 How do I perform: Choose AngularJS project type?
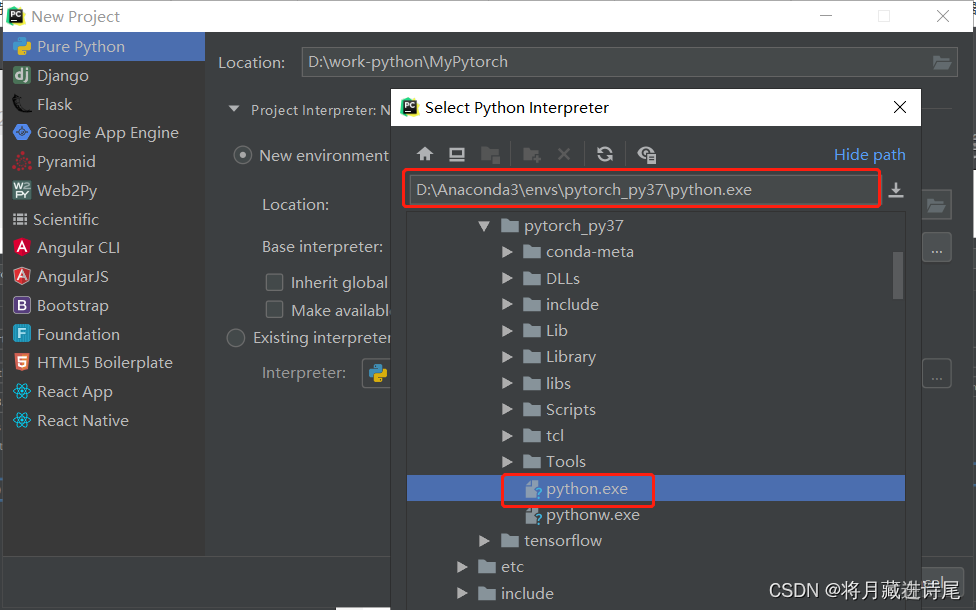[104, 276]
